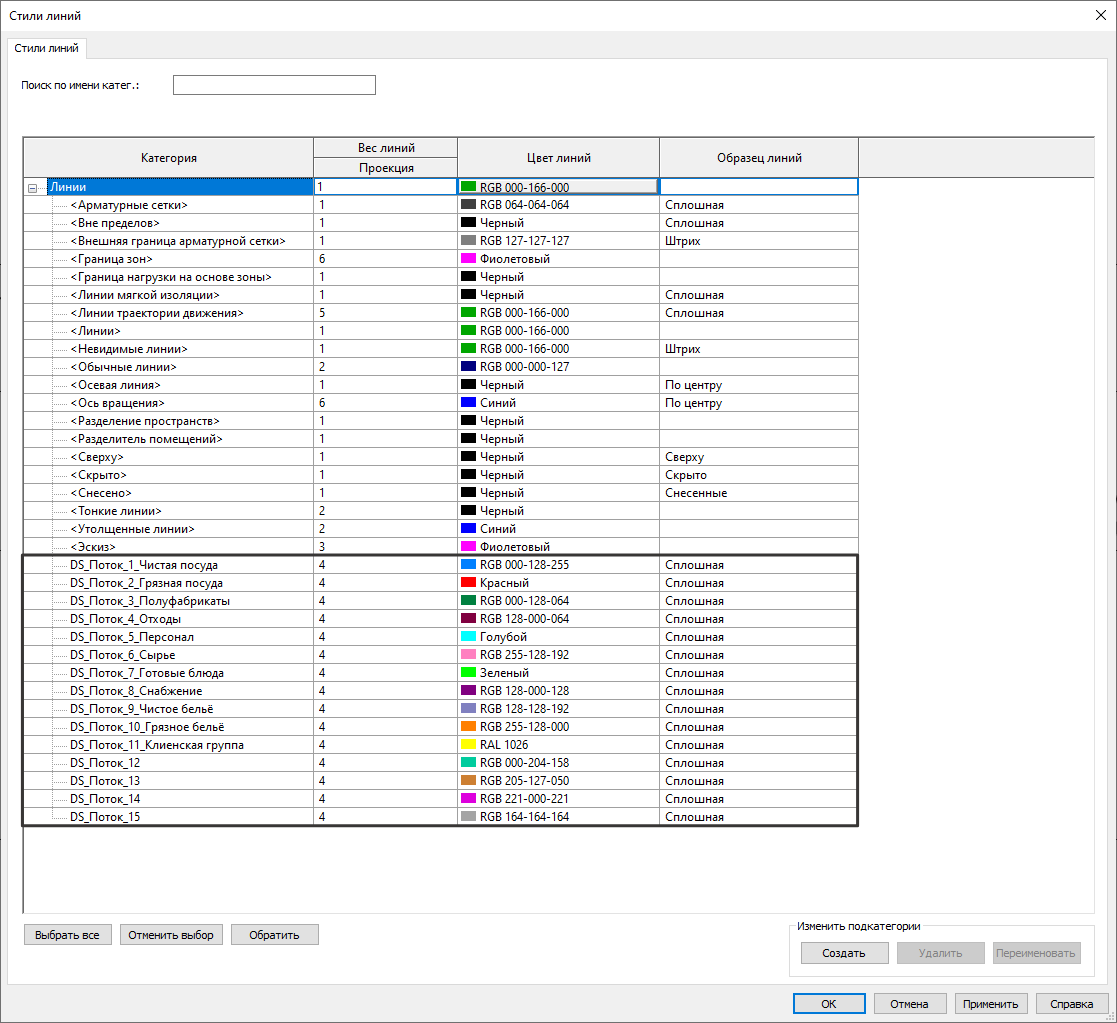The image size is (1117, 1023).
Task: Open line pattern dropdown for DS_Поток_15
Action: [758, 817]
